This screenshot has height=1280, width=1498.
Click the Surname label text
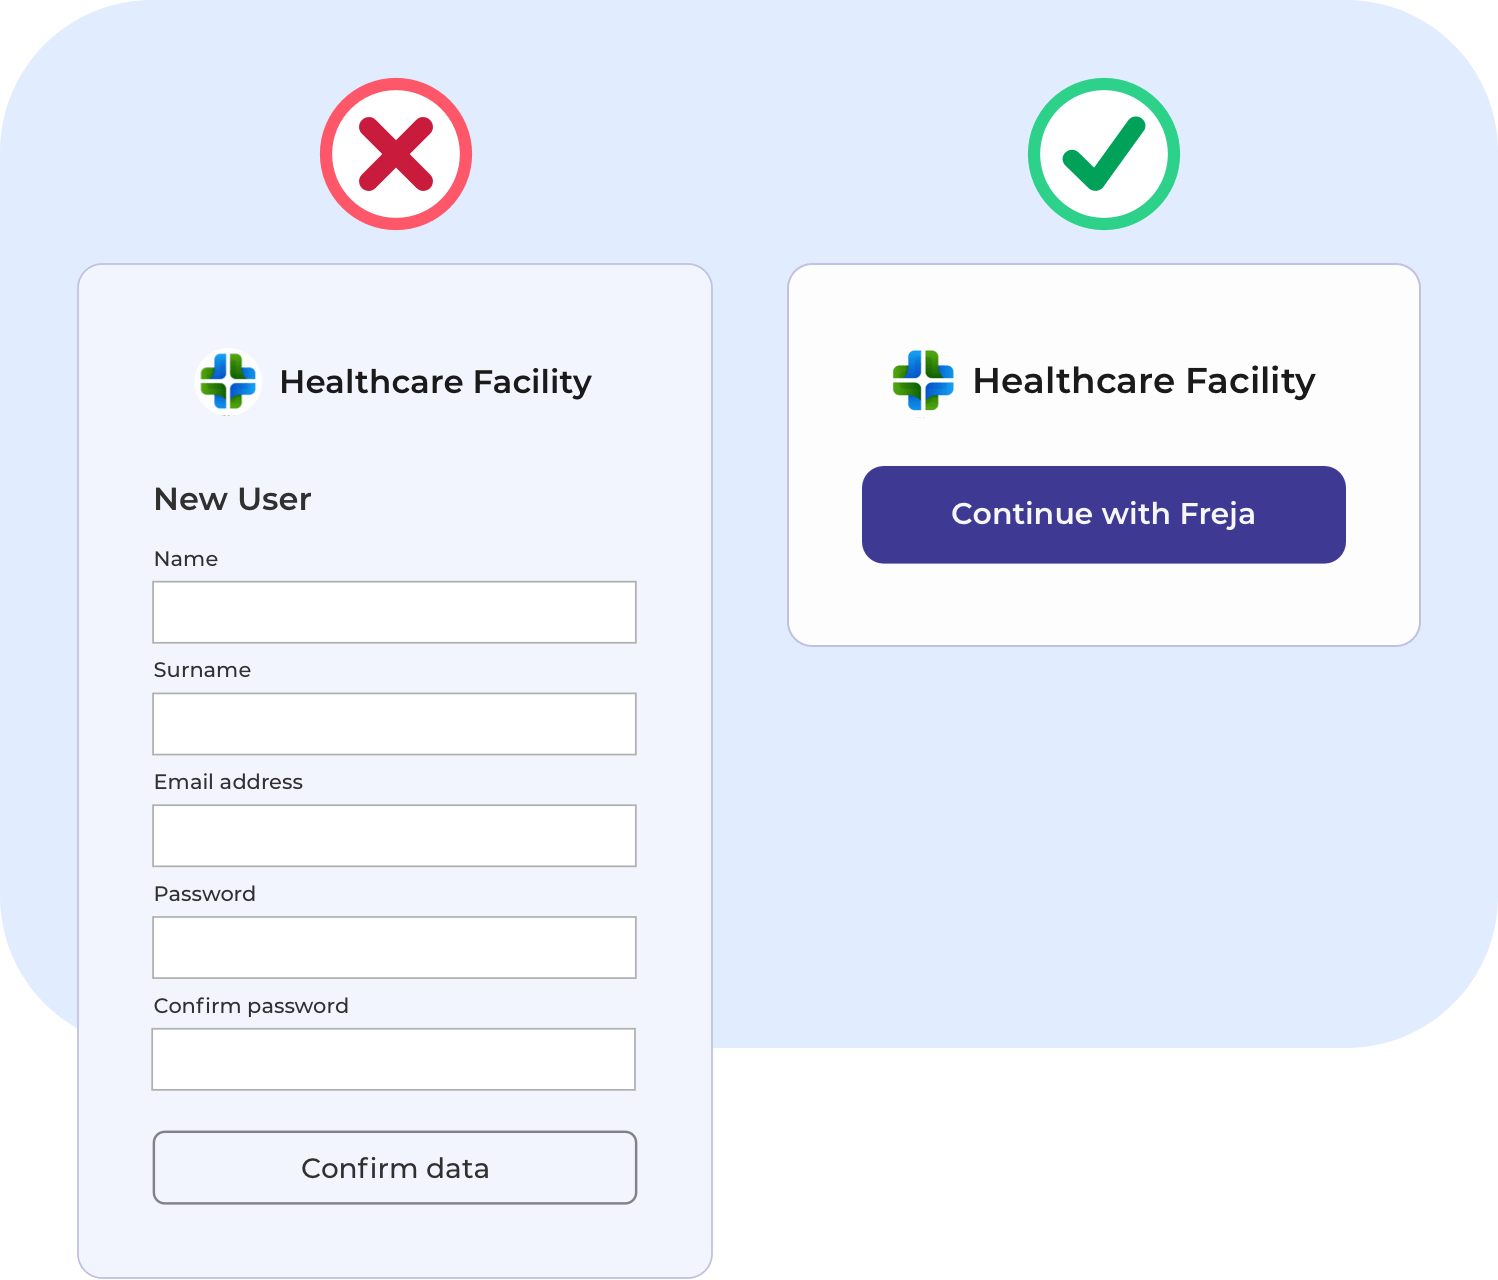coord(202,670)
